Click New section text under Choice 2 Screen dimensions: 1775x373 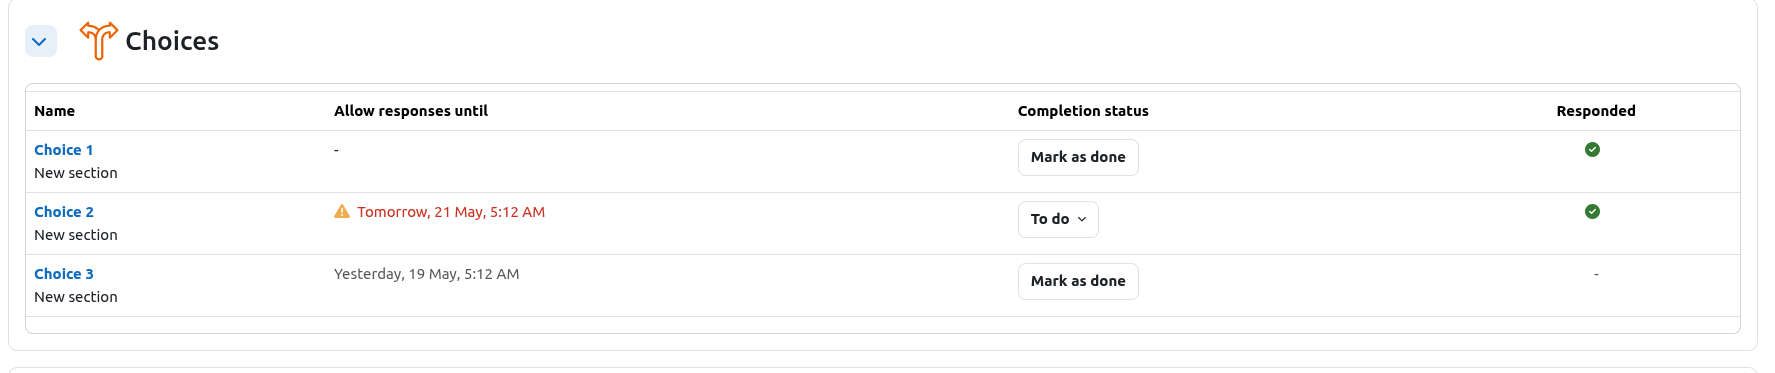tap(76, 235)
